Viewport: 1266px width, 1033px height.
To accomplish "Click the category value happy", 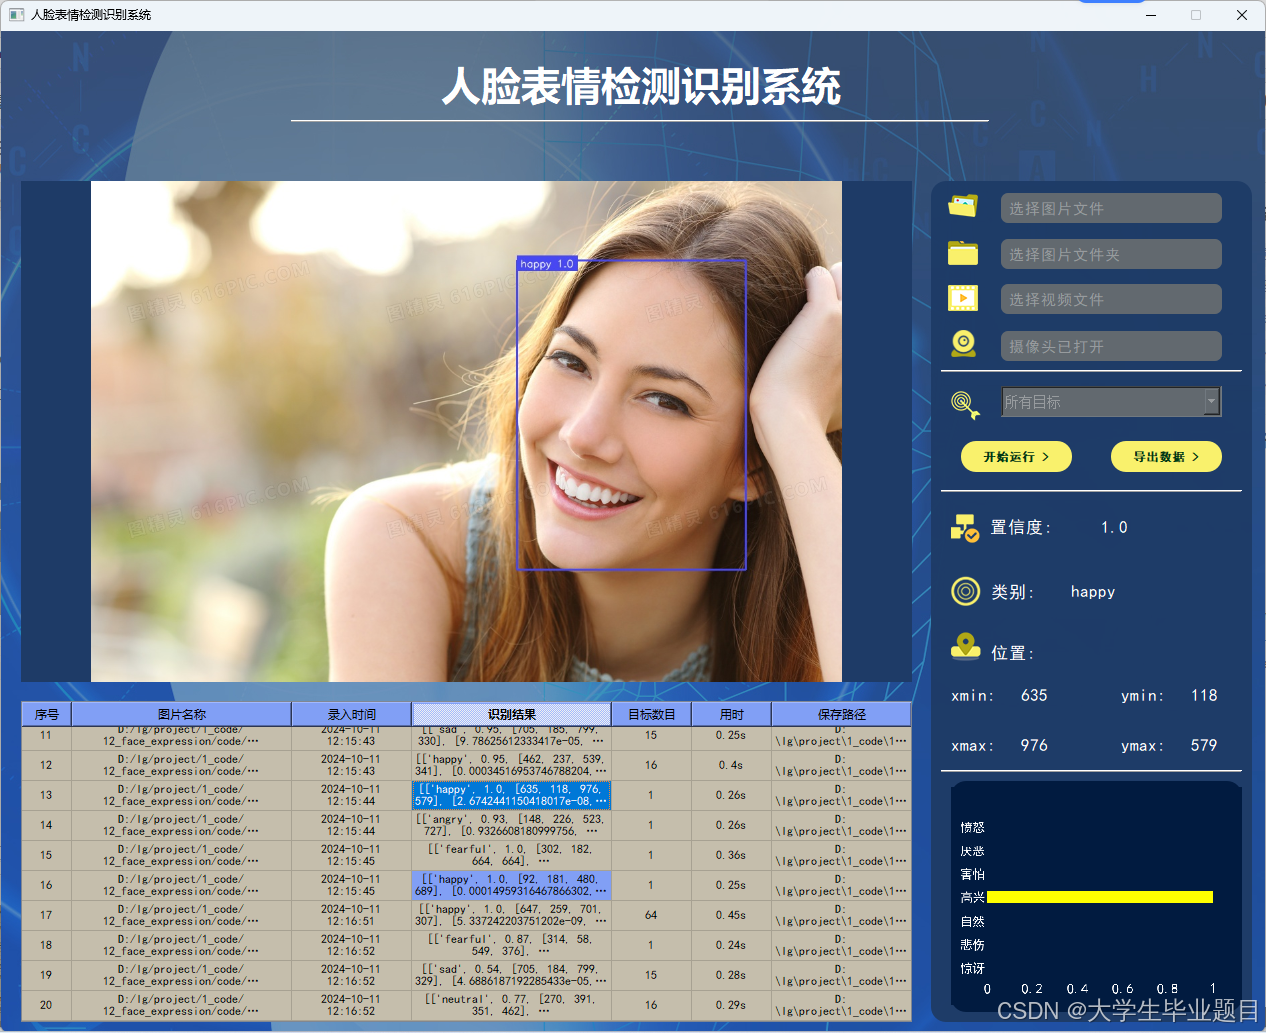I will pyautogui.click(x=1093, y=592).
